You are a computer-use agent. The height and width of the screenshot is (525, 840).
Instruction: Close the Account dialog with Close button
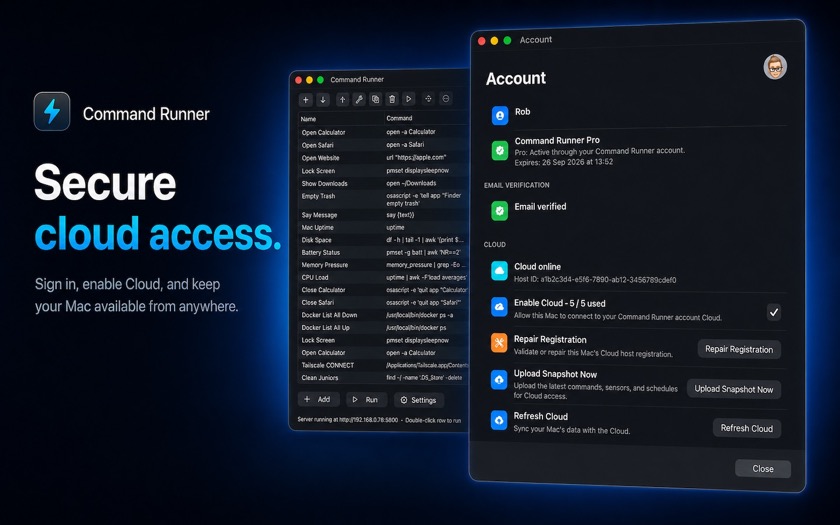click(x=763, y=469)
